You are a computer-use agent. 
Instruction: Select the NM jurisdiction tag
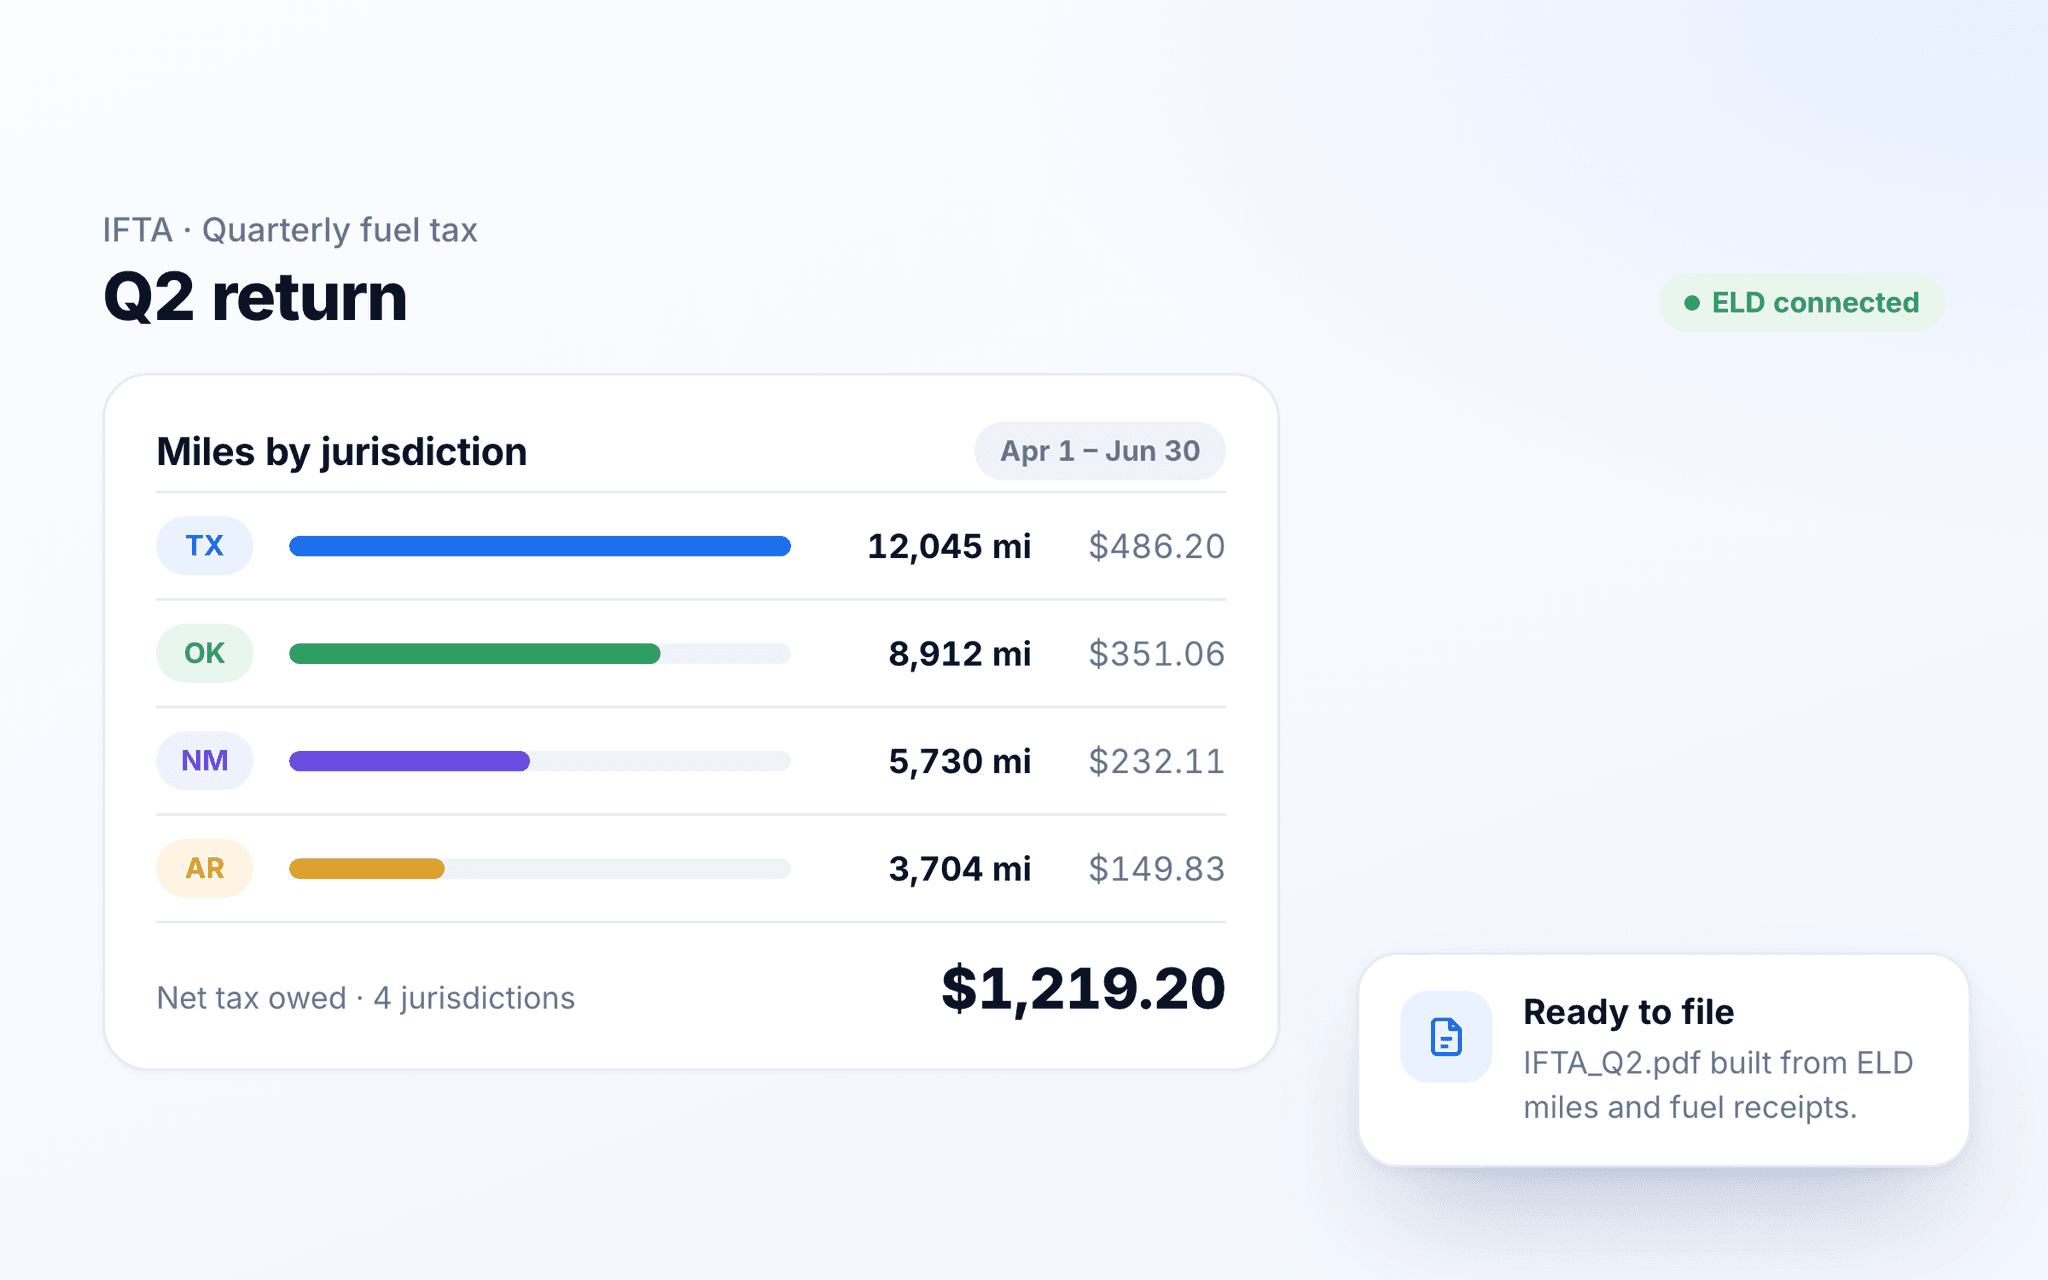pyautogui.click(x=204, y=761)
